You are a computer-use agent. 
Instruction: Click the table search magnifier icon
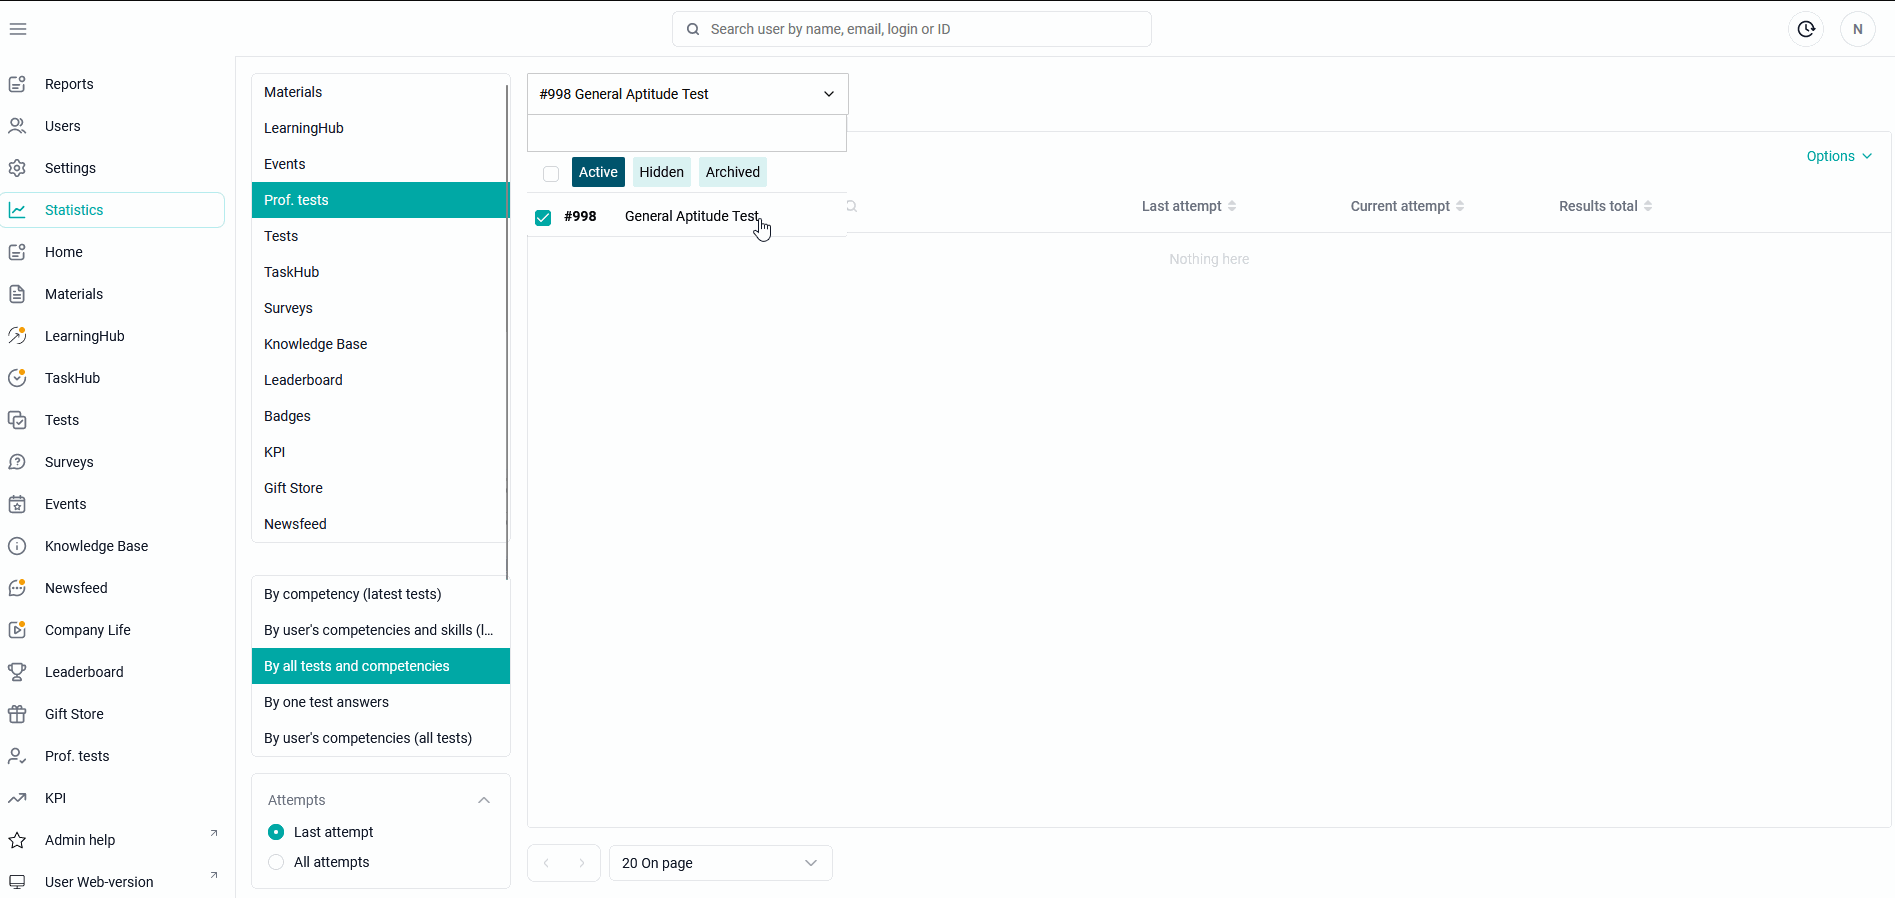pyautogui.click(x=852, y=206)
